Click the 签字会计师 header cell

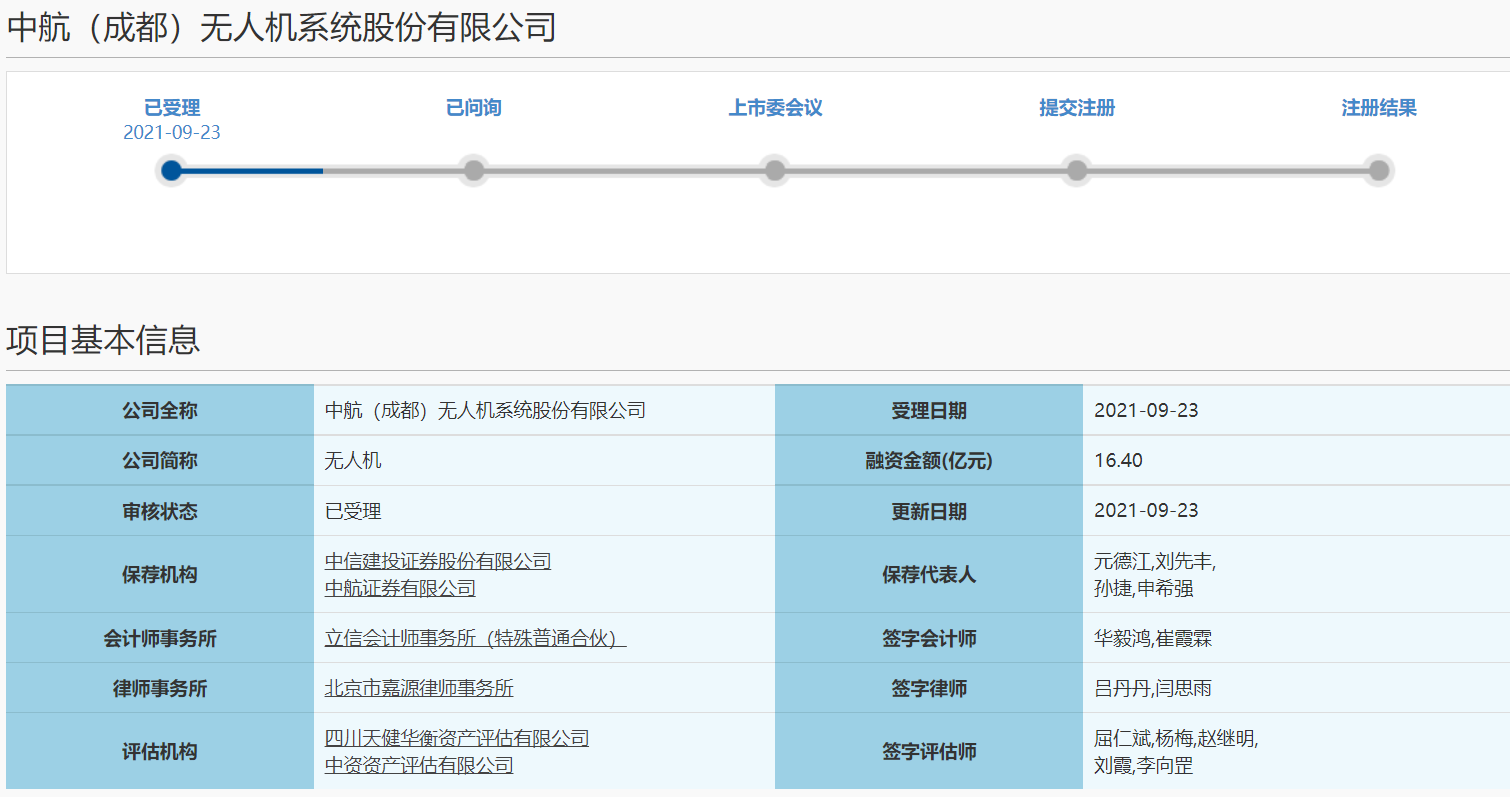click(929, 638)
